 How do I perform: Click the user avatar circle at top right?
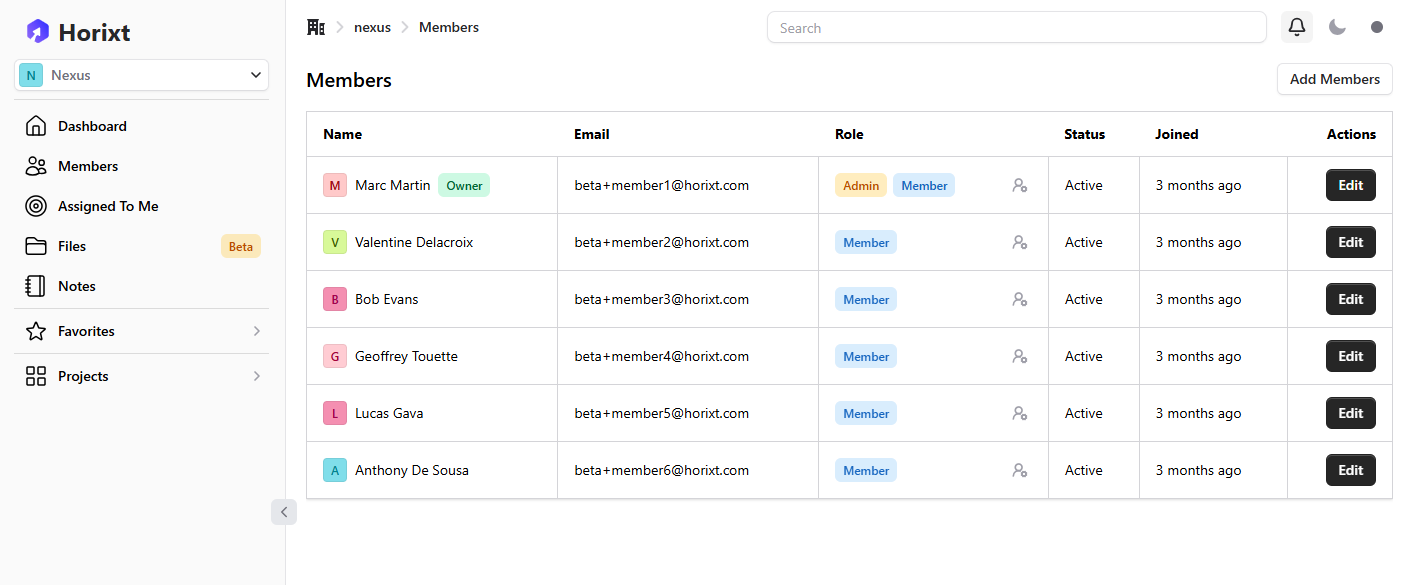point(1377,27)
